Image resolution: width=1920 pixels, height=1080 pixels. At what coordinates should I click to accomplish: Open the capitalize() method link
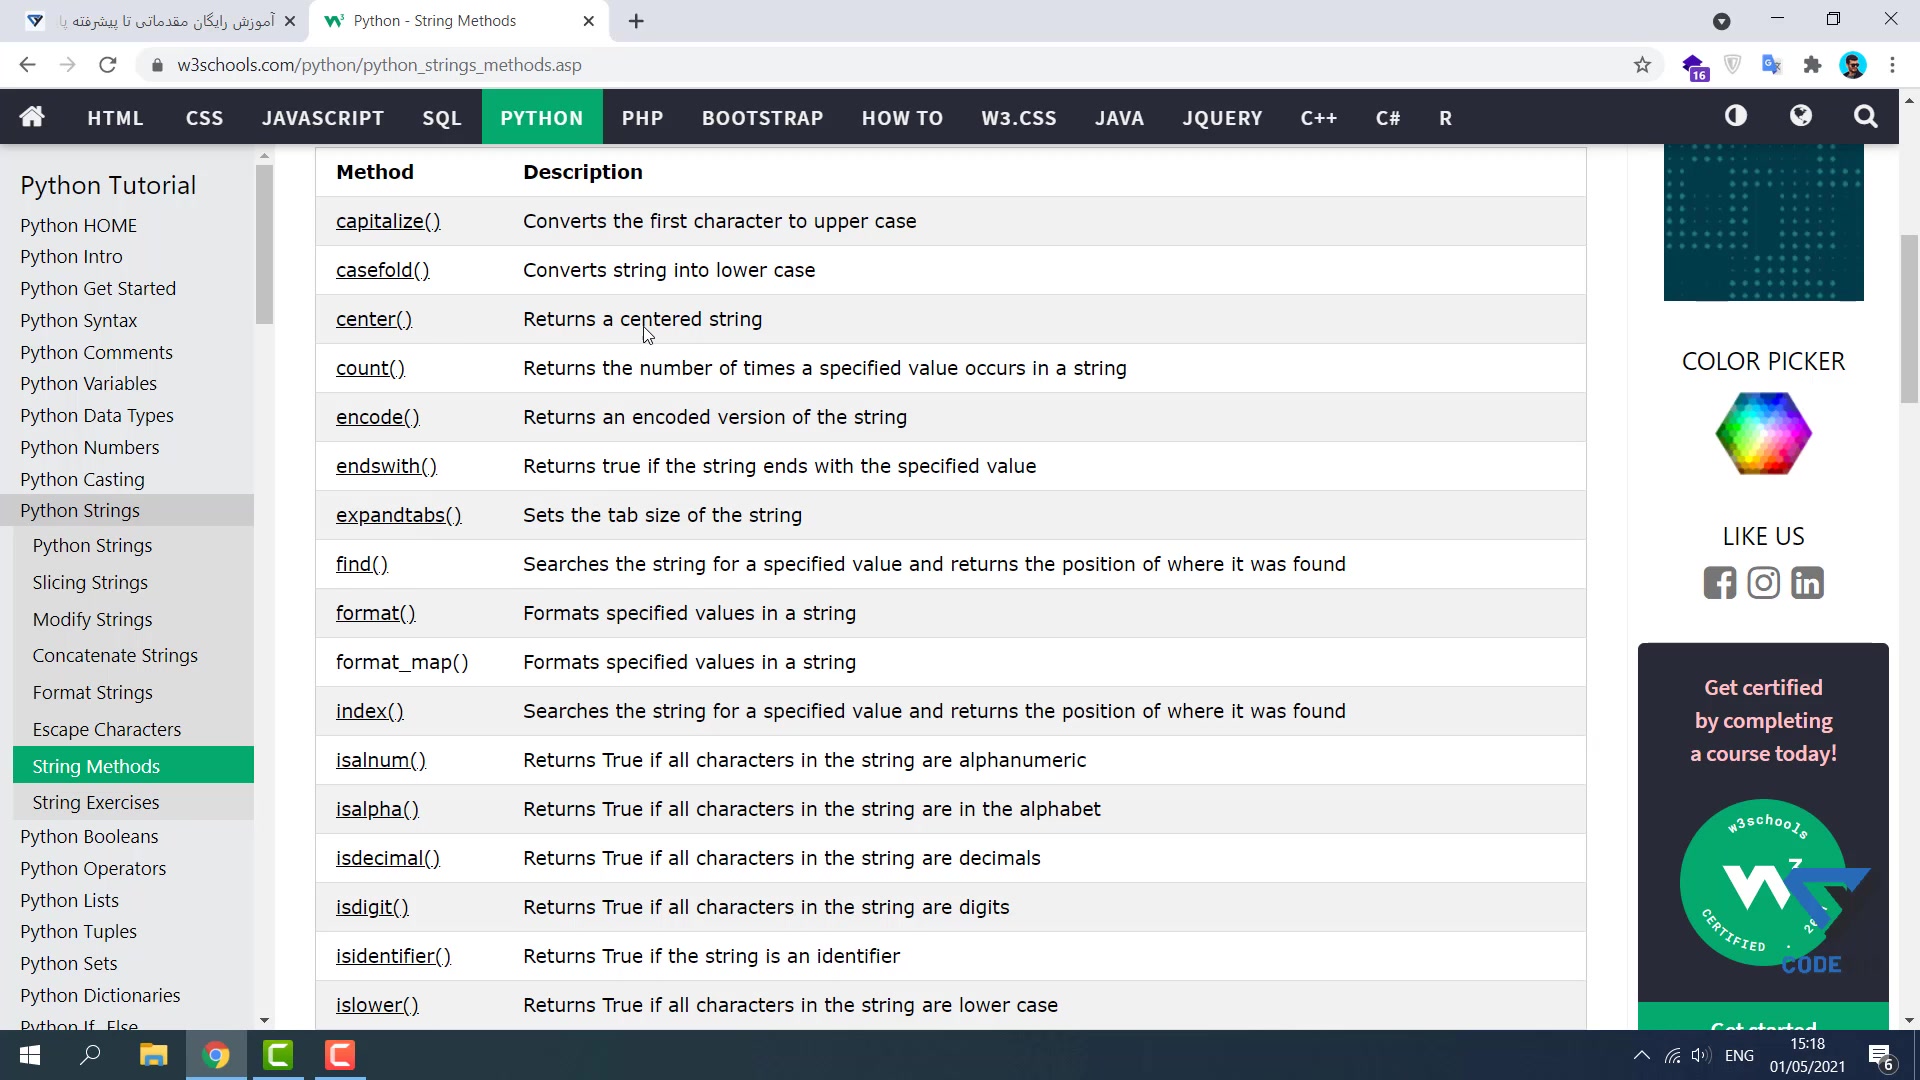(388, 221)
